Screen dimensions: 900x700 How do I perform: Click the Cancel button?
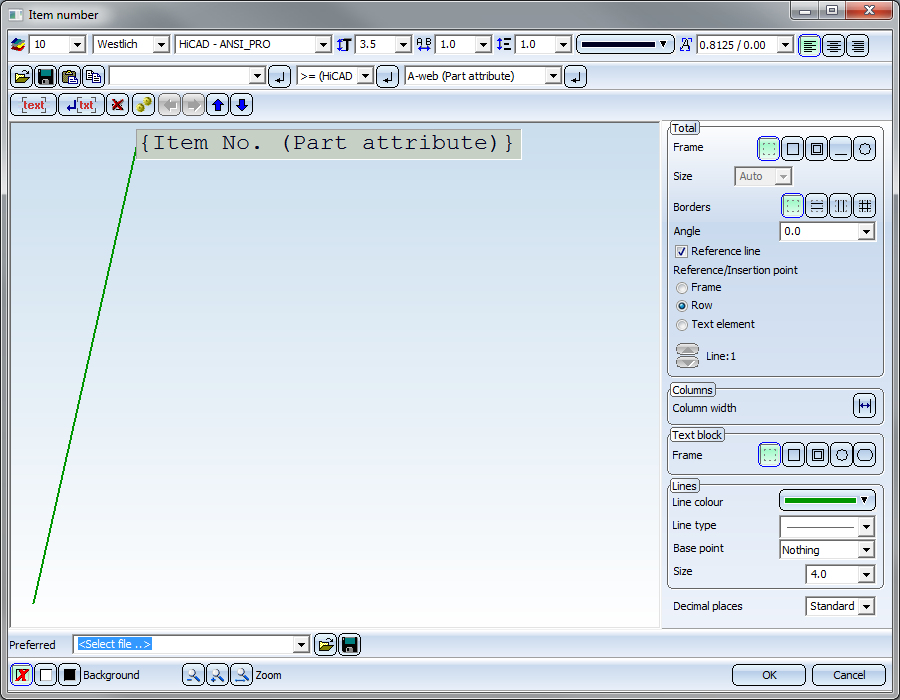pos(848,675)
